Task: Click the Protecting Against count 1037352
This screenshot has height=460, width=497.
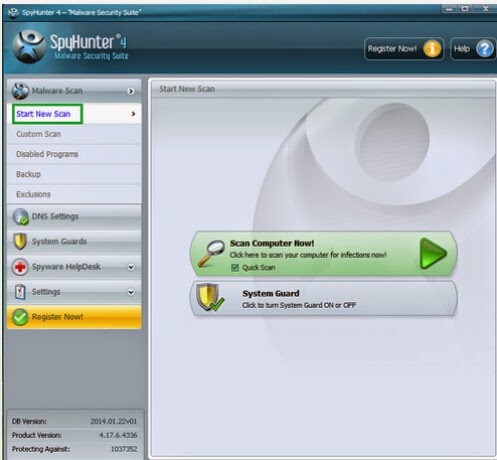Action: pos(124,449)
